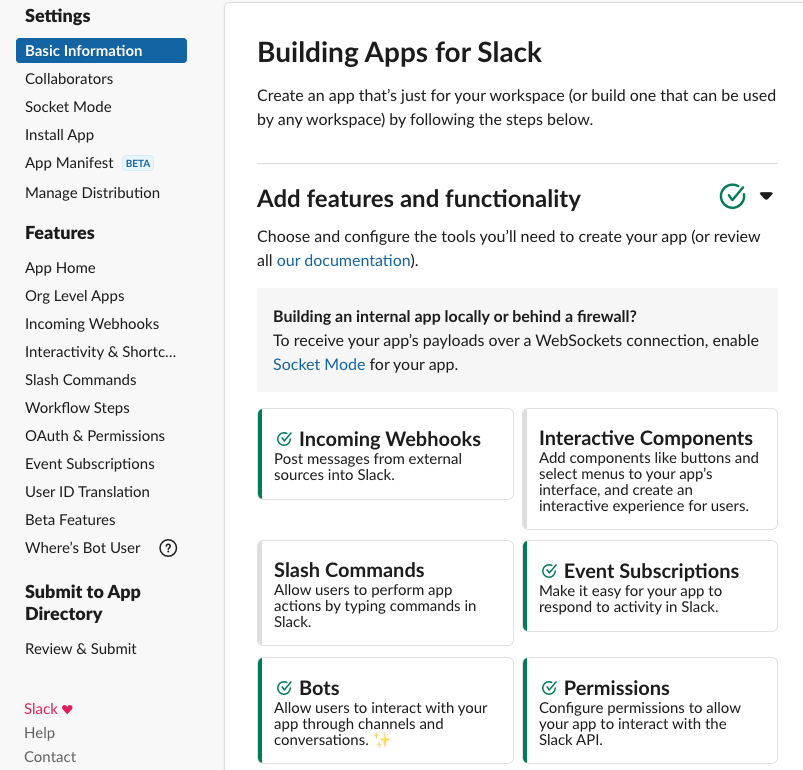Select Incoming Webhooks in sidebar

pyautogui.click(x=92, y=324)
